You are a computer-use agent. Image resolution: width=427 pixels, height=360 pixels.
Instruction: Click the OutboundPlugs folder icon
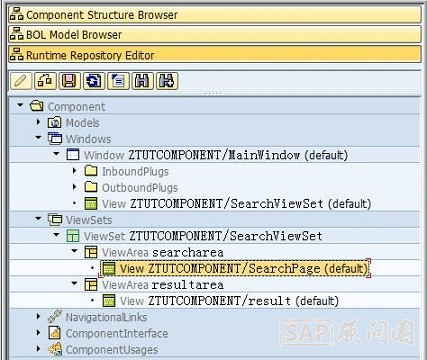(x=91, y=187)
